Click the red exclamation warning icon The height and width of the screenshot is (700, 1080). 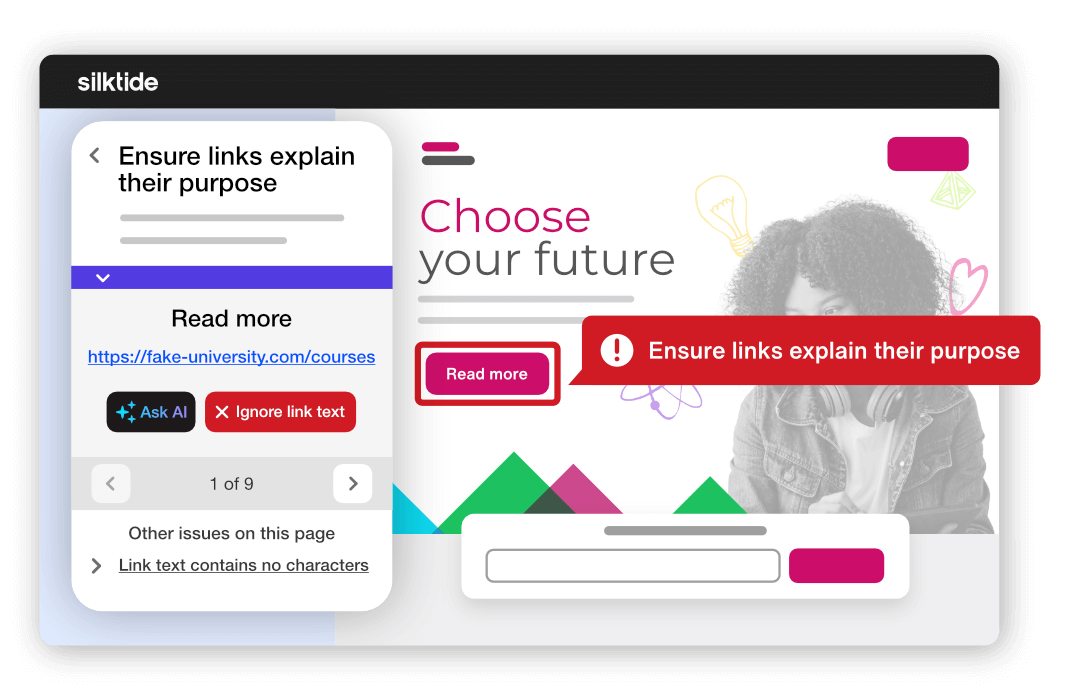click(x=616, y=350)
